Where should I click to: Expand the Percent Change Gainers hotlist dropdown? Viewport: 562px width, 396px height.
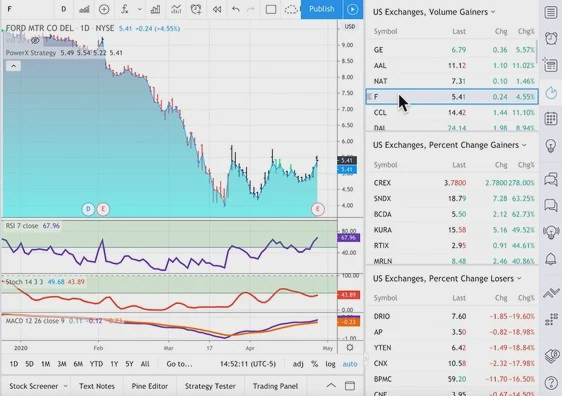tap(524, 145)
